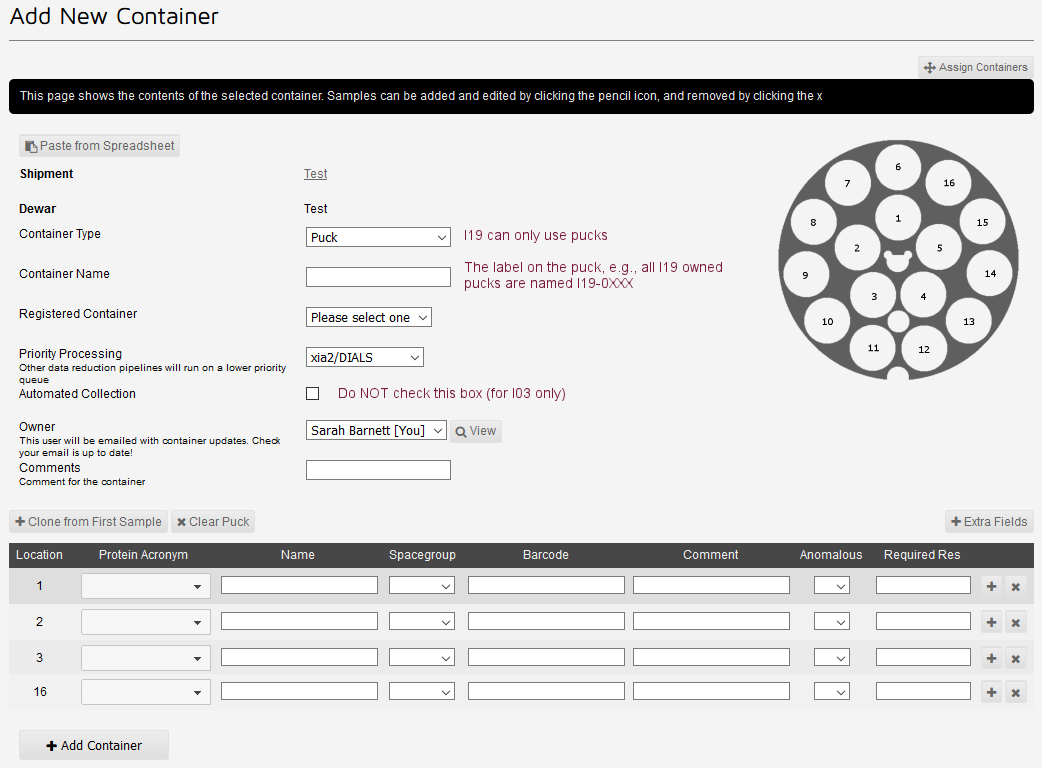Select puck position 3 in the diagram
Image resolution: width=1042 pixels, height=768 pixels.
pyautogui.click(x=873, y=296)
